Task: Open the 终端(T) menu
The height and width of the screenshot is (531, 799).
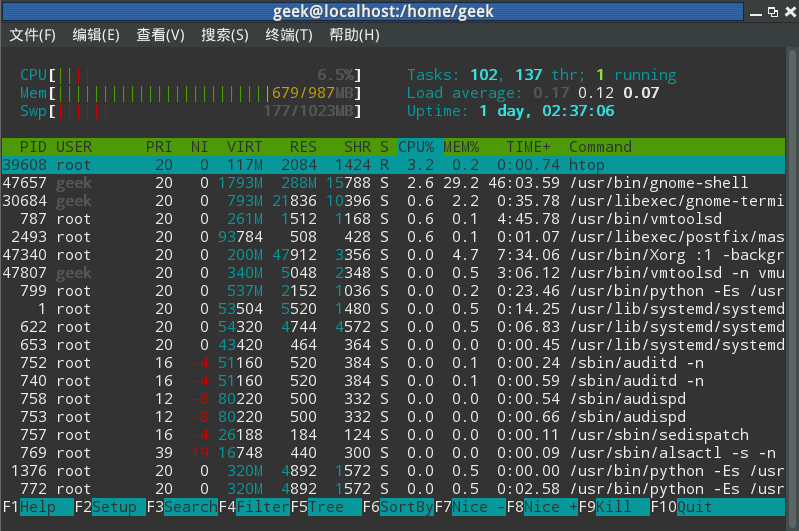Action: point(289,35)
